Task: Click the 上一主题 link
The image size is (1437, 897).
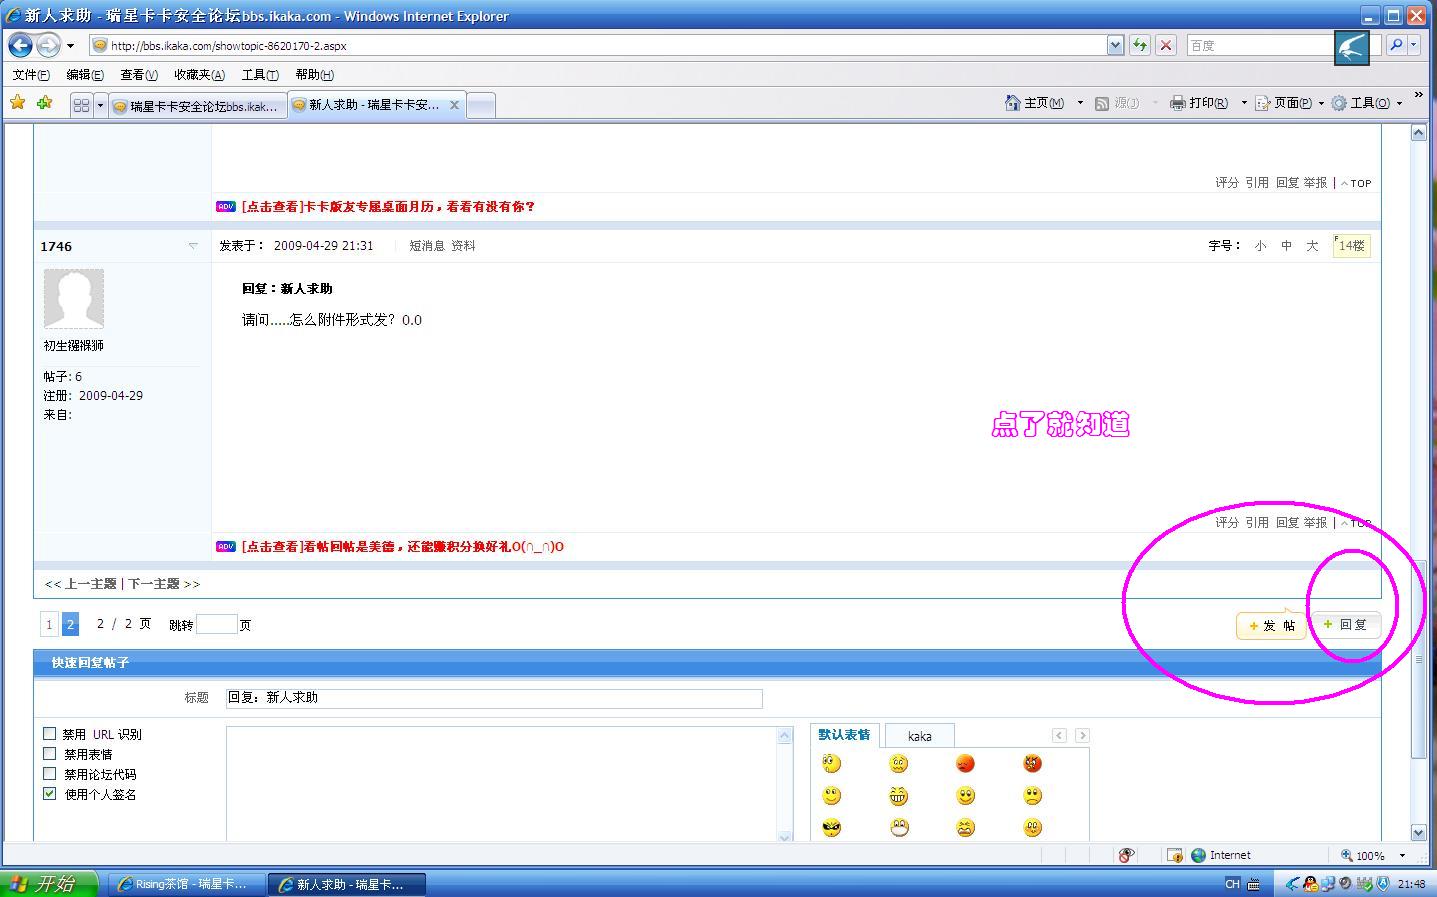Action: coord(91,584)
